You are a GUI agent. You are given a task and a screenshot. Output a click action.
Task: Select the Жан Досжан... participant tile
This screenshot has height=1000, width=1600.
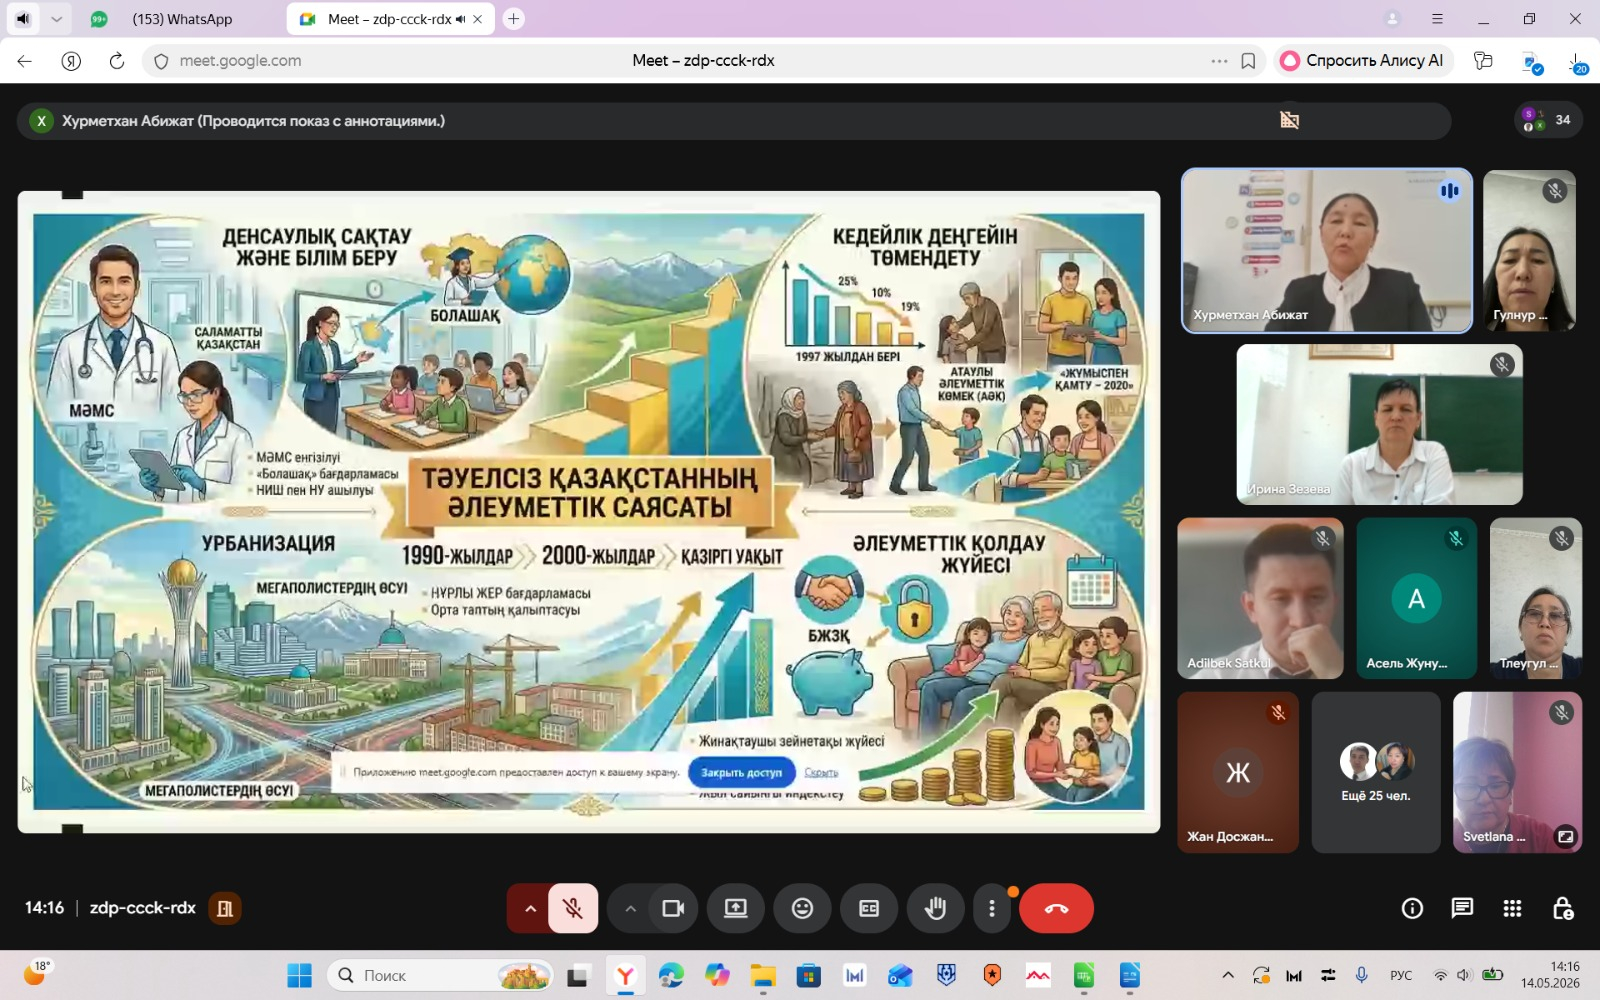(x=1238, y=772)
